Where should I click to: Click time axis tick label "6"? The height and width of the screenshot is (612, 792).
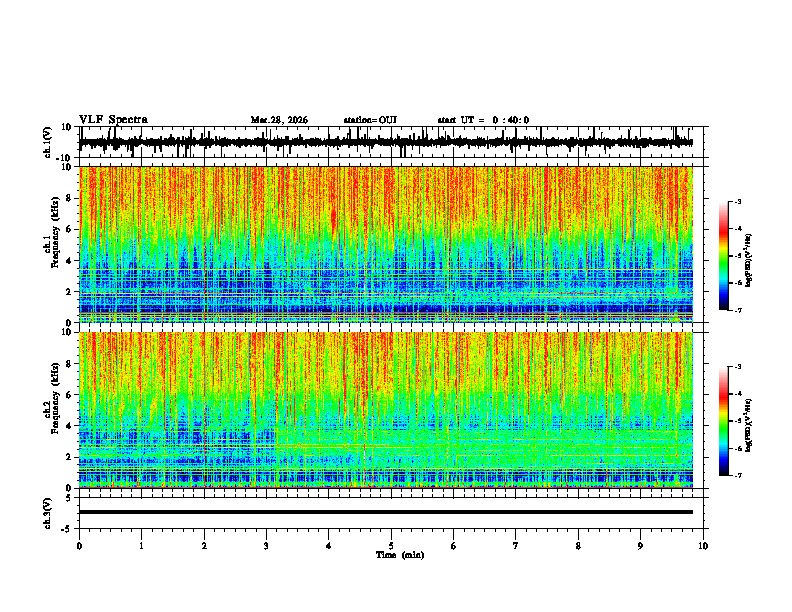(454, 546)
